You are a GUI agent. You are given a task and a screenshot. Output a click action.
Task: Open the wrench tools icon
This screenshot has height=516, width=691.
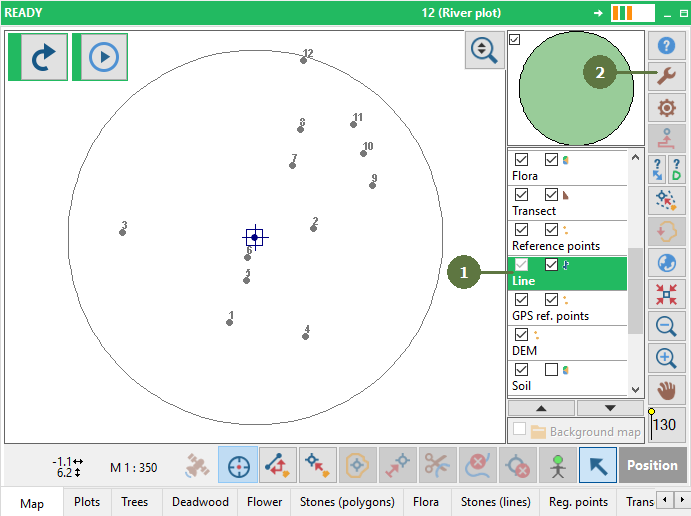click(666, 76)
